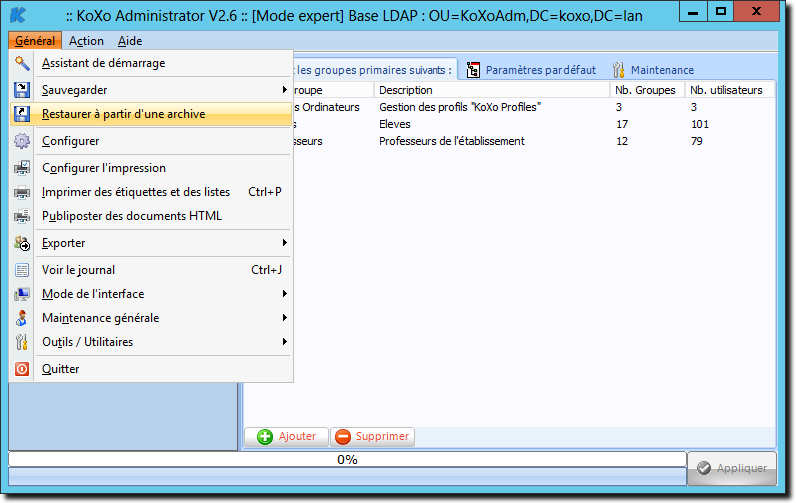Open the groupes primaires suivants tab
This screenshot has width=796, height=503.
pos(374,70)
